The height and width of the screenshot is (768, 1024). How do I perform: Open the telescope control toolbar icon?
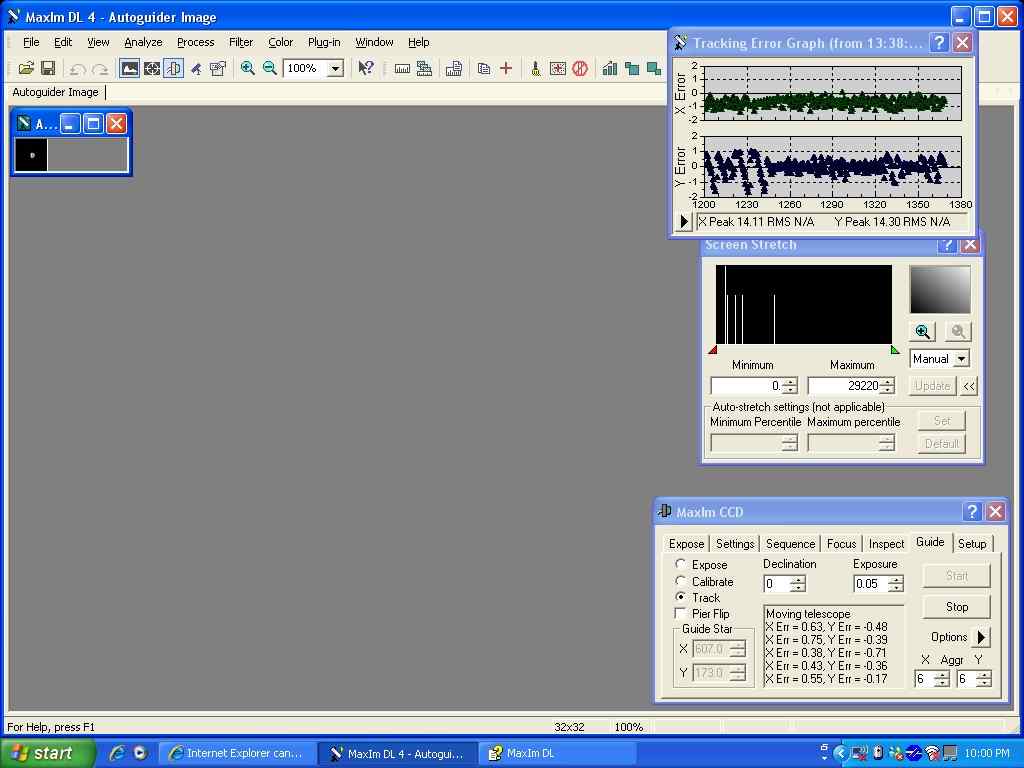[195, 68]
